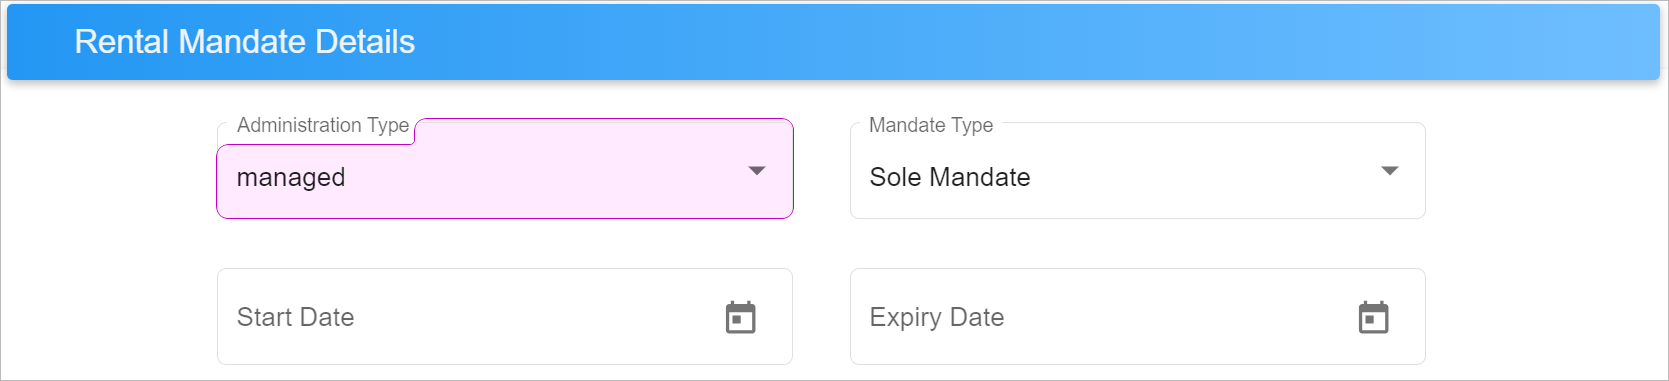
Task: Click blank area right of Sole Mandate text
Action: tap(1200, 177)
